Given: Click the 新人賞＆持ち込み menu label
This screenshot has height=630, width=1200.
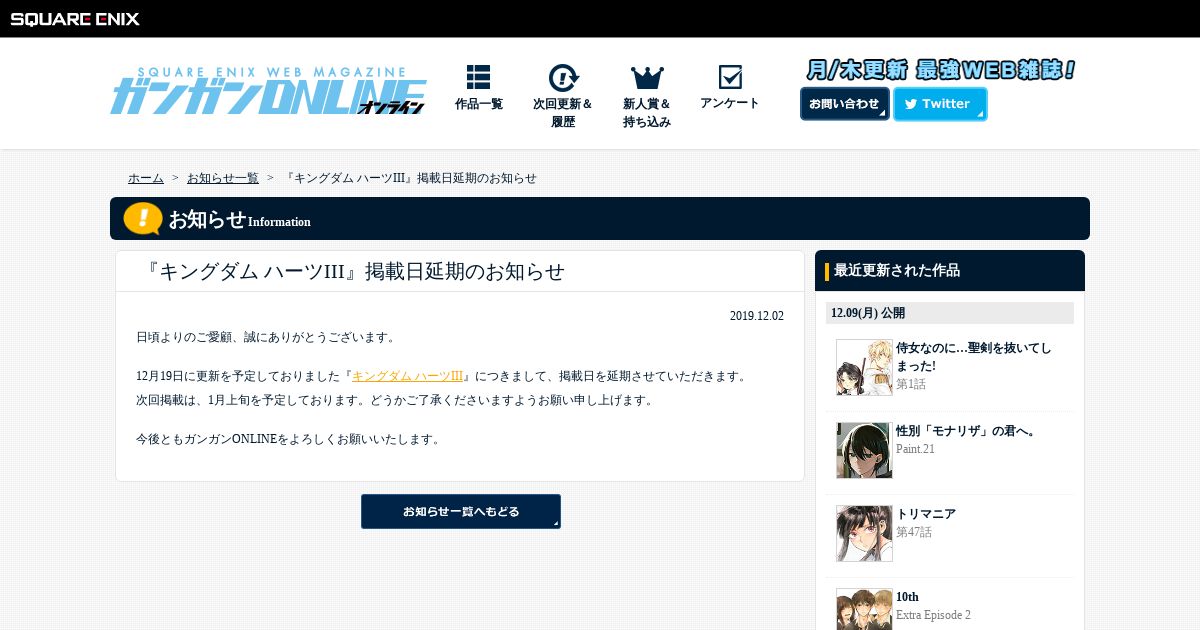Looking at the screenshot, I should [x=647, y=112].
